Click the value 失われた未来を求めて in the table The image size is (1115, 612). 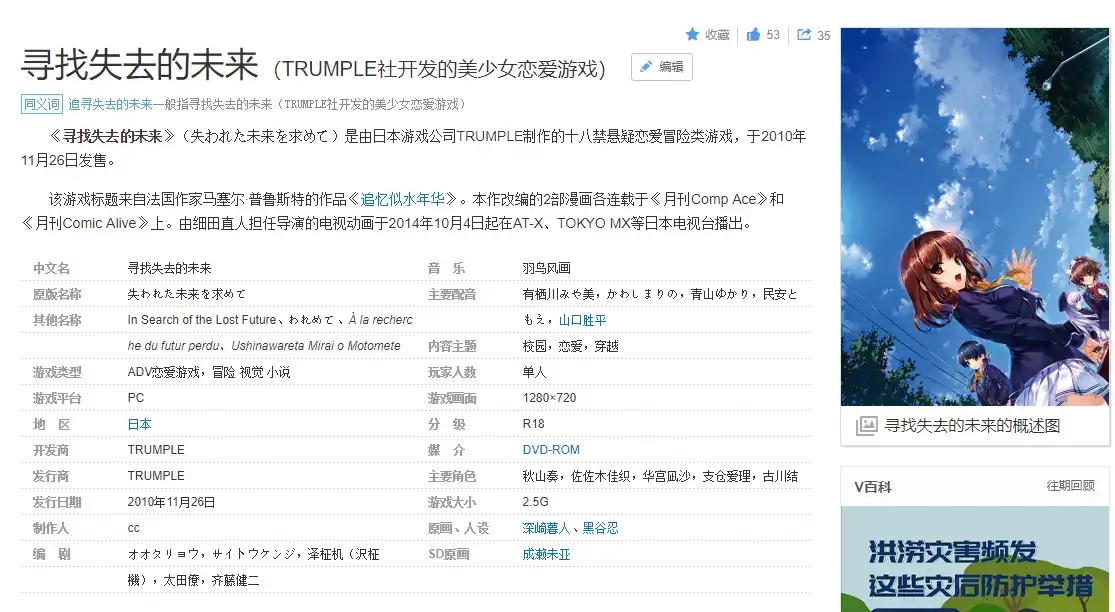[186, 294]
